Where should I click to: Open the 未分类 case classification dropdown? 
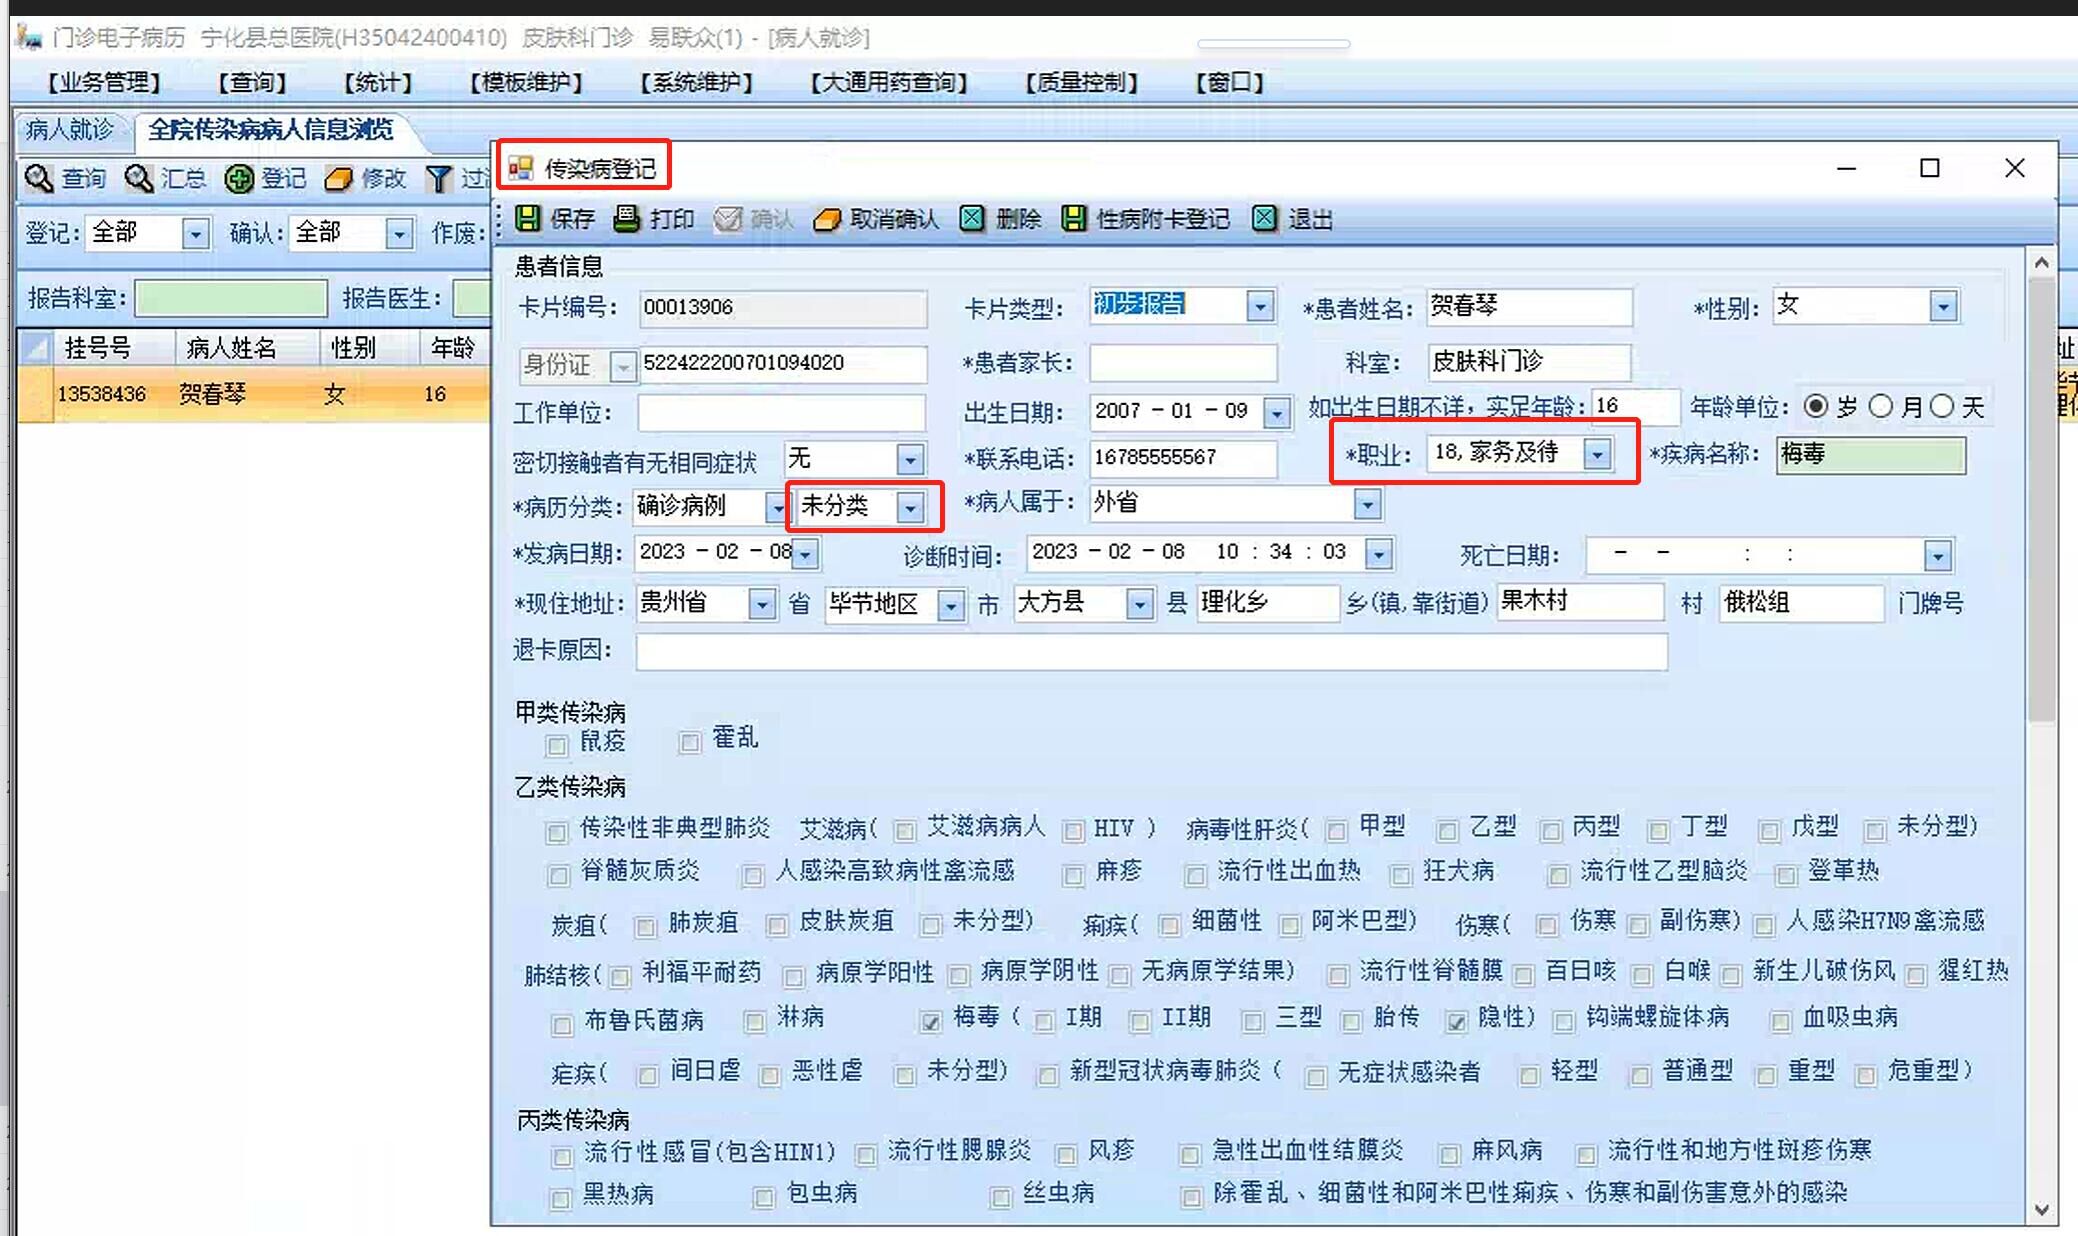[909, 508]
